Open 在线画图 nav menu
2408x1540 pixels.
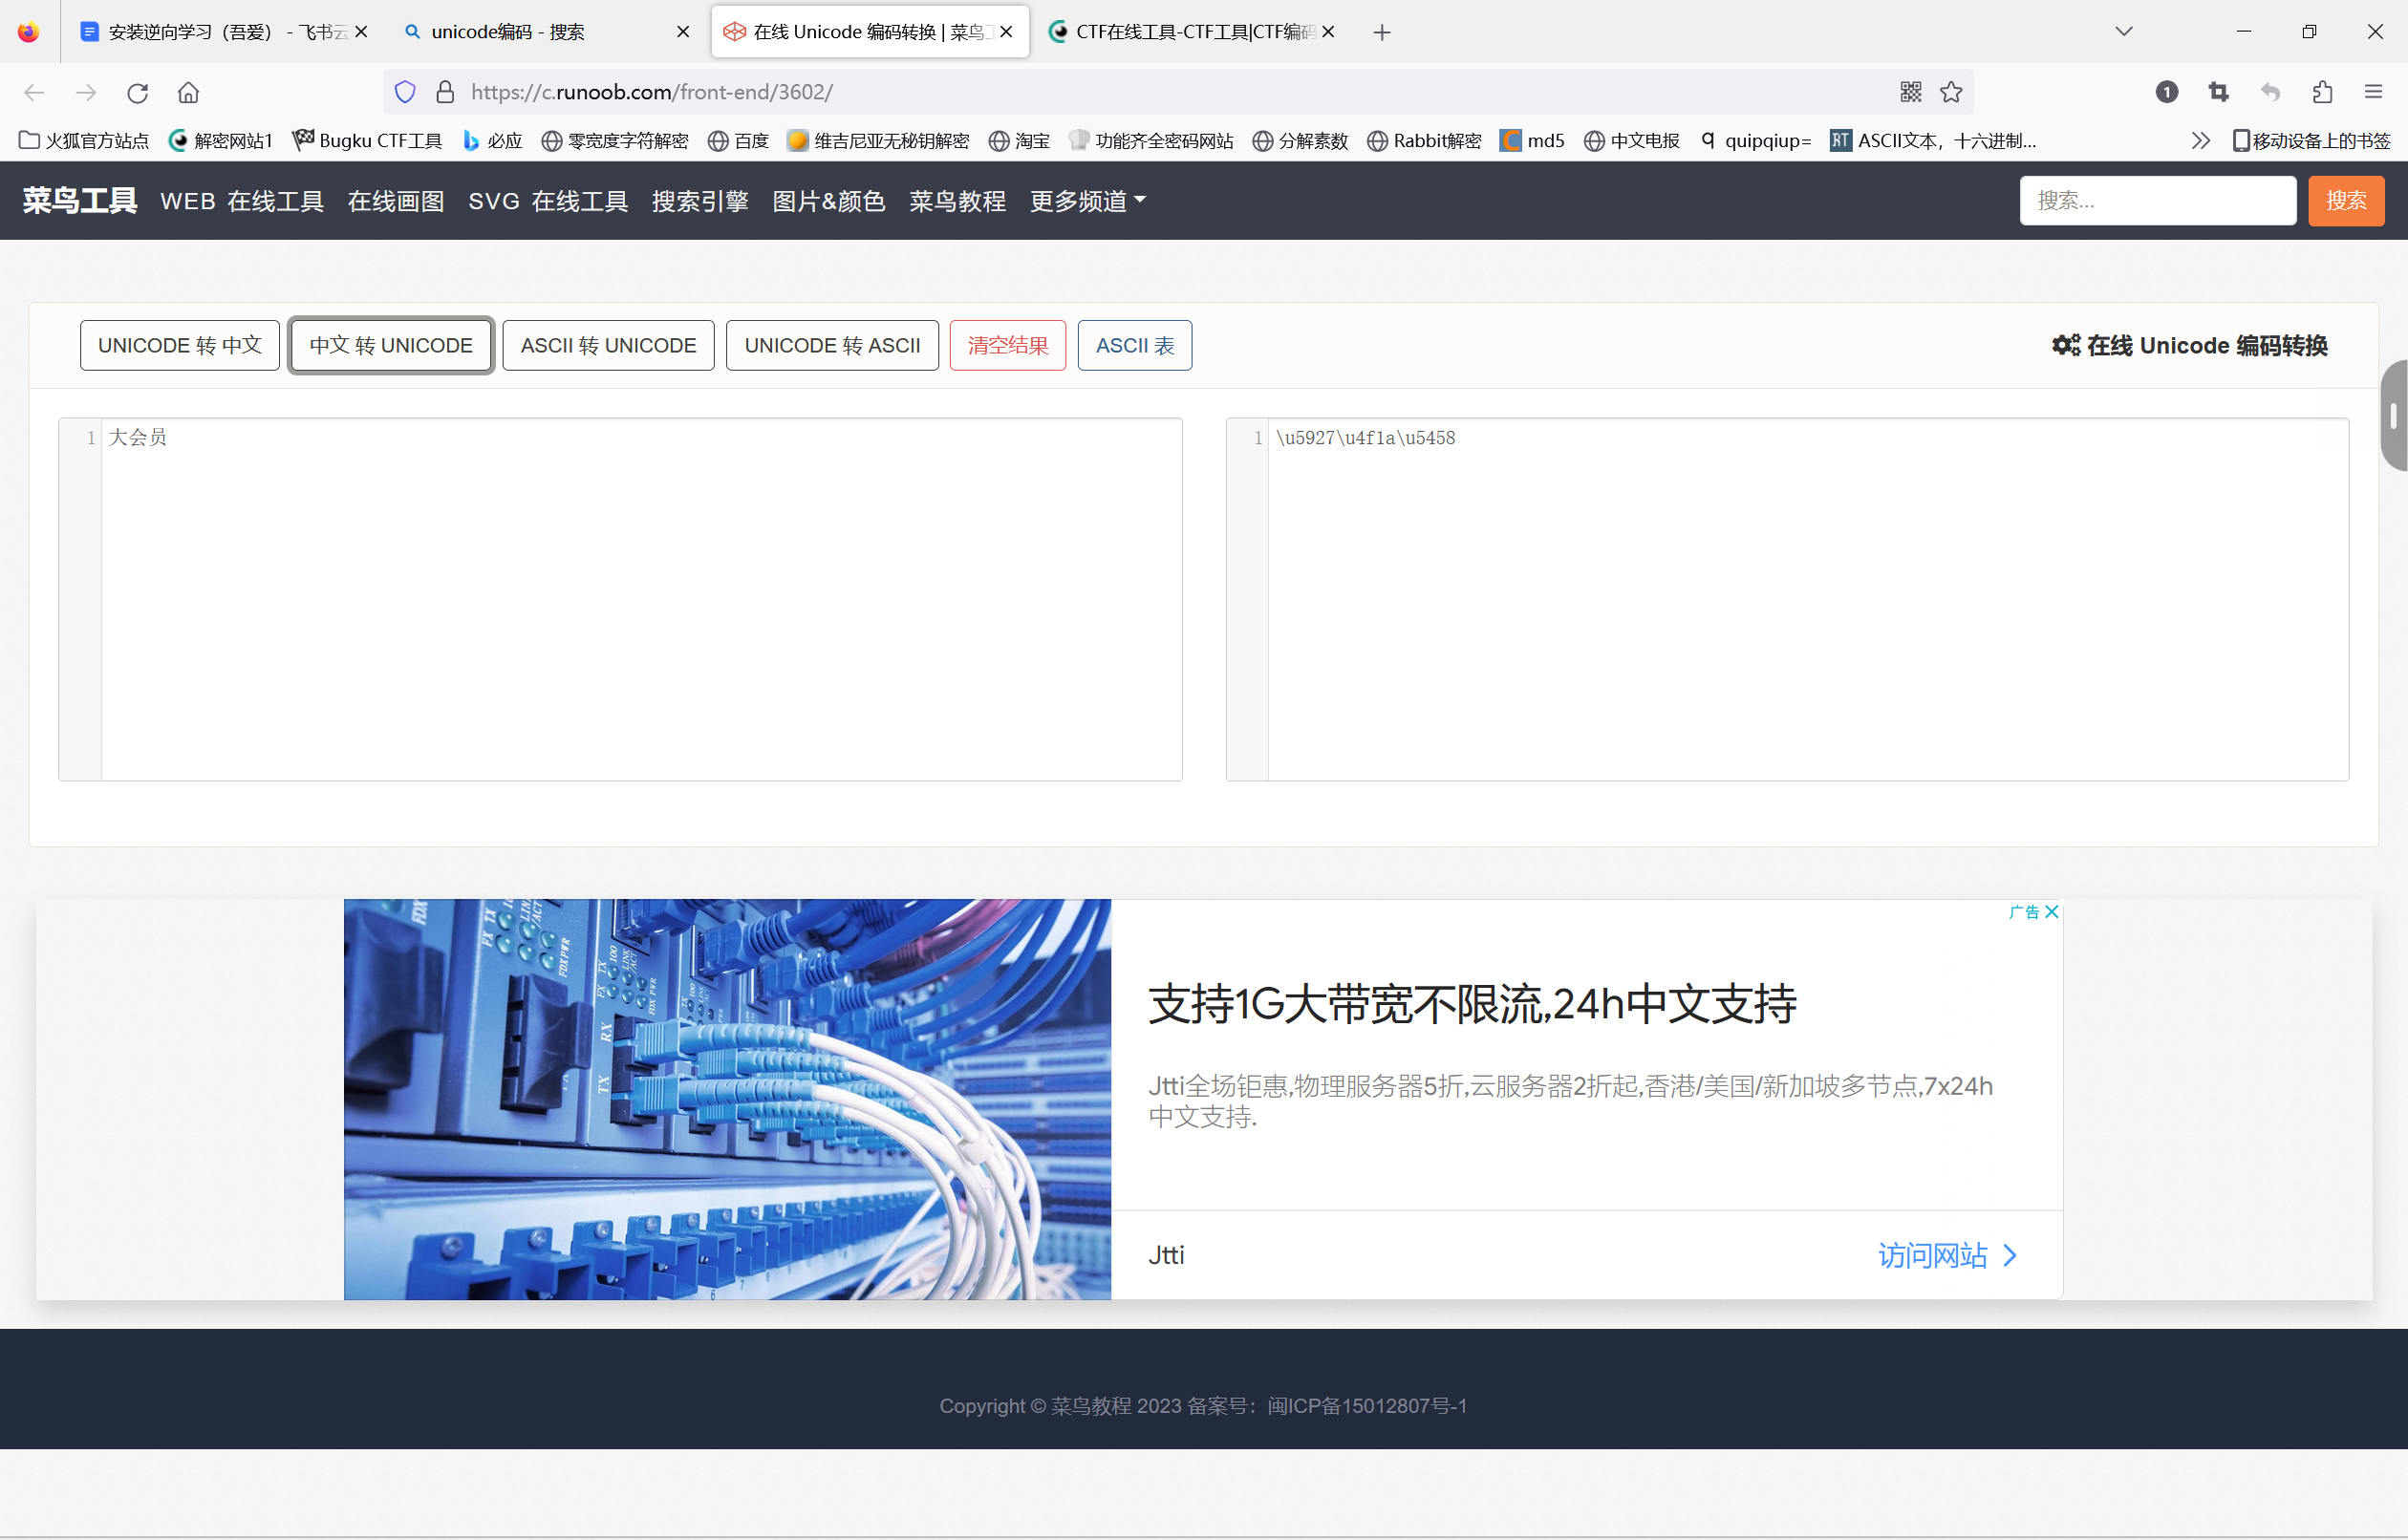click(396, 201)
